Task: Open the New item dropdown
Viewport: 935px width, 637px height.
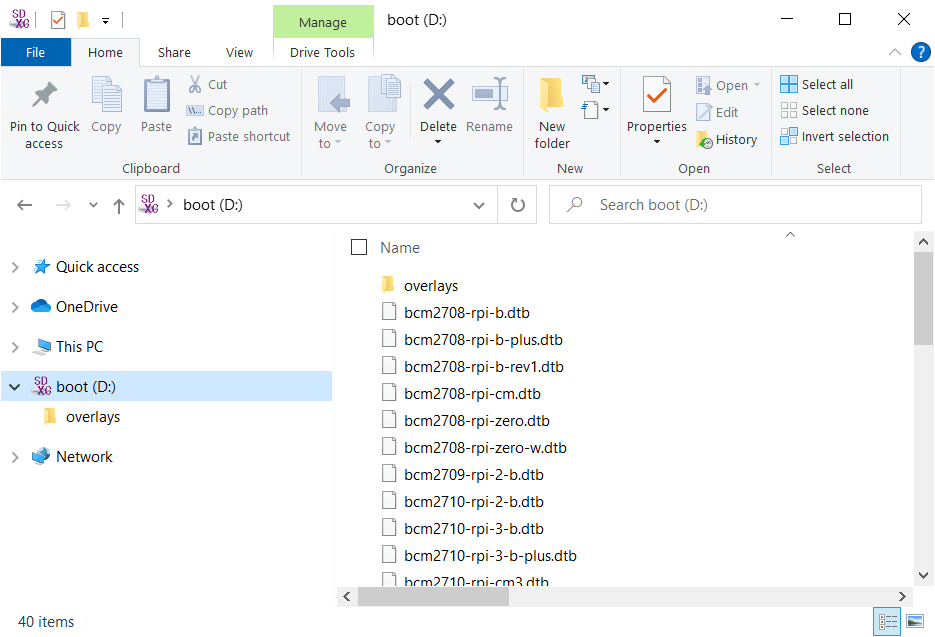Action: (x=594, y=84)
